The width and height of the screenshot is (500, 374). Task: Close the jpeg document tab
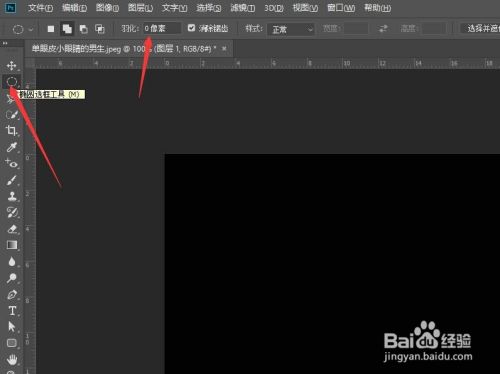tap(224, 49)
